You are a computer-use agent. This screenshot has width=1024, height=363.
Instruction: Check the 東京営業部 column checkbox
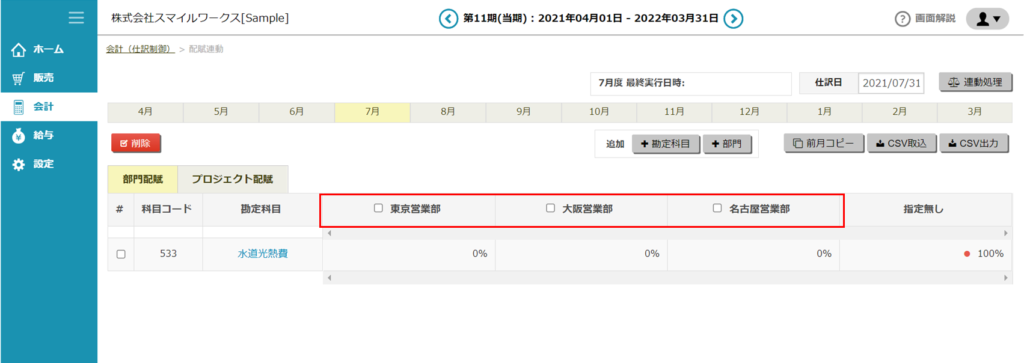pyautogui.click(x=377, y=209)
